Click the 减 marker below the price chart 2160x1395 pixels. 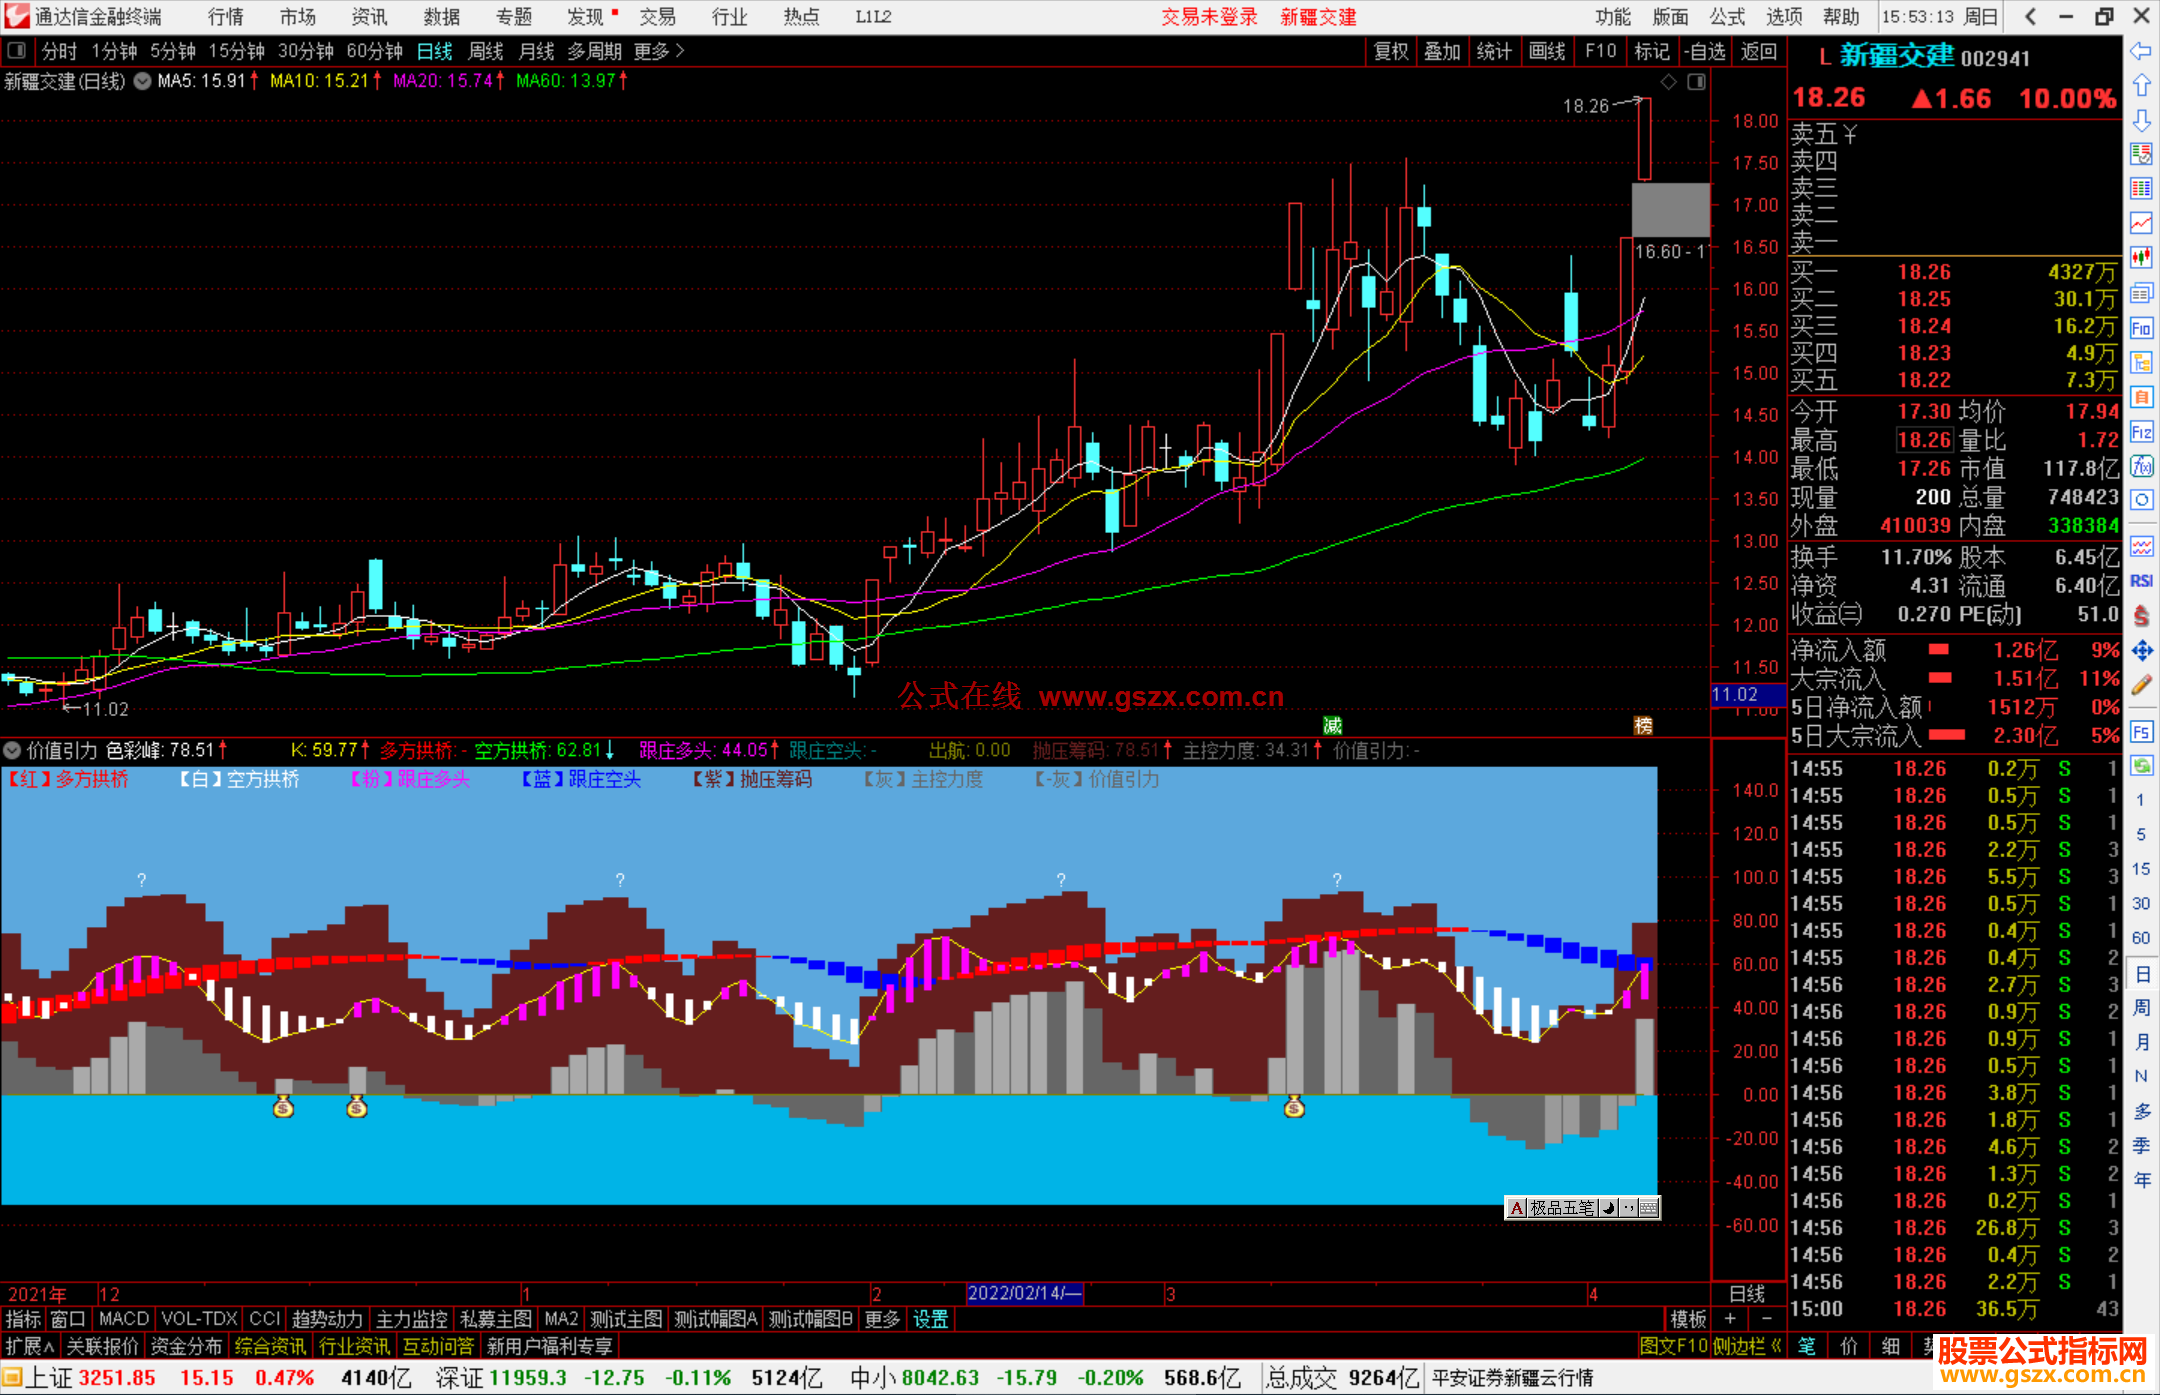[1333, 725]
